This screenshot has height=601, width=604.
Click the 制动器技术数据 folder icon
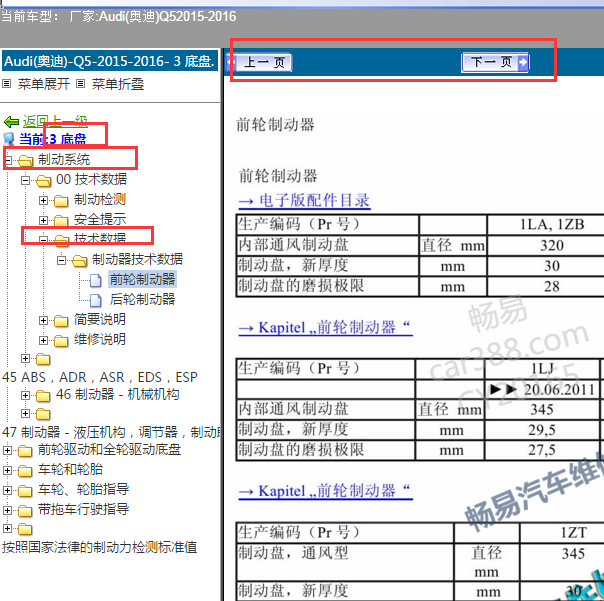79,261
